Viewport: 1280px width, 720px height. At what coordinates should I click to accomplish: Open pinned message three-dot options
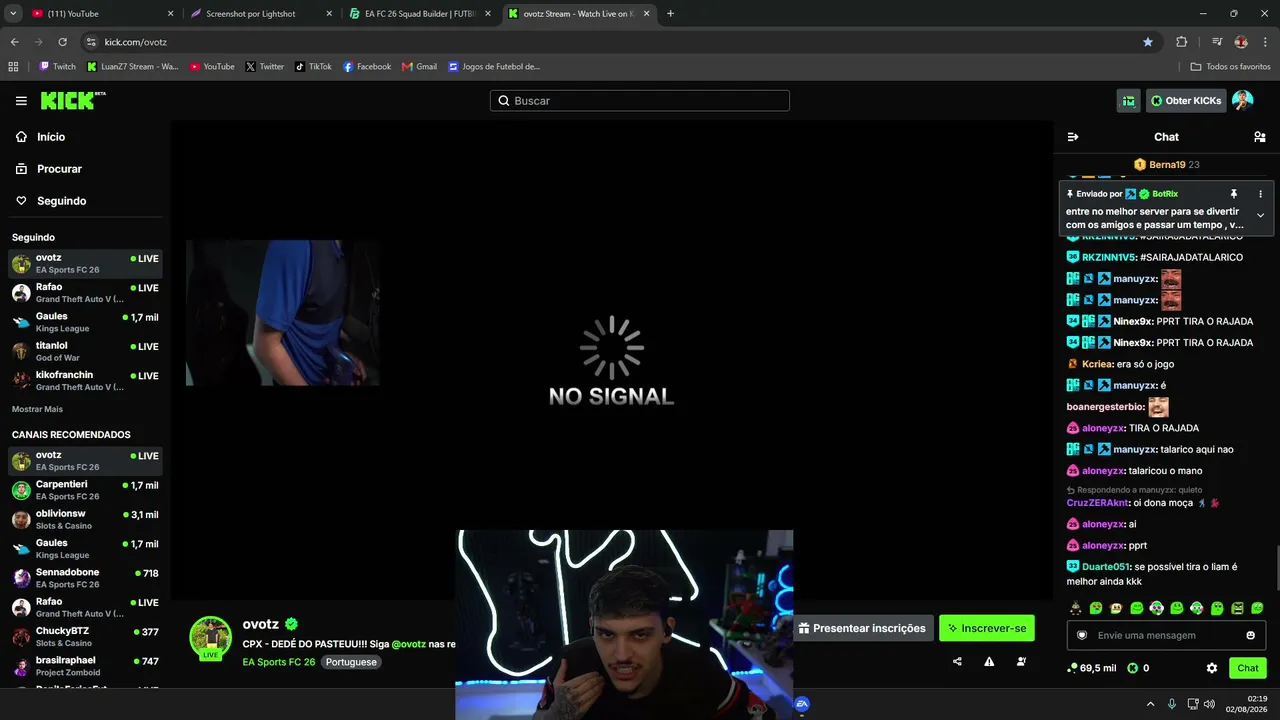1260,194
